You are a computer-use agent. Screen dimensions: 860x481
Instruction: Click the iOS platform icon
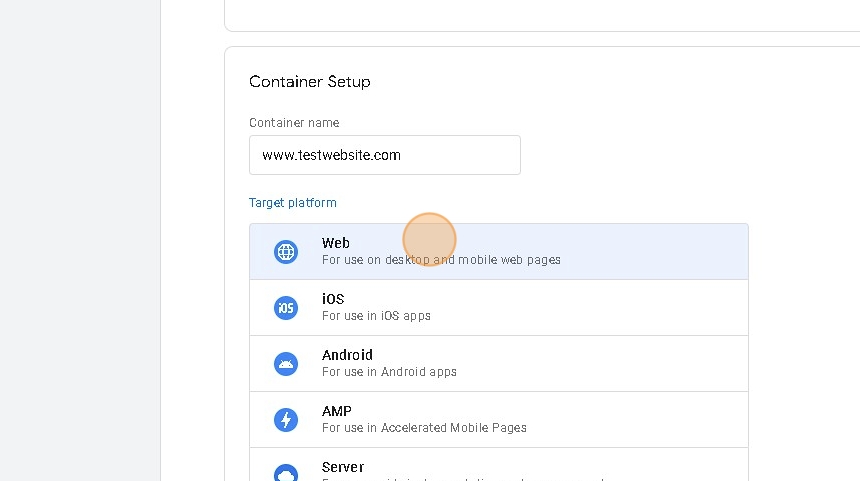click(x=286, y=308)
